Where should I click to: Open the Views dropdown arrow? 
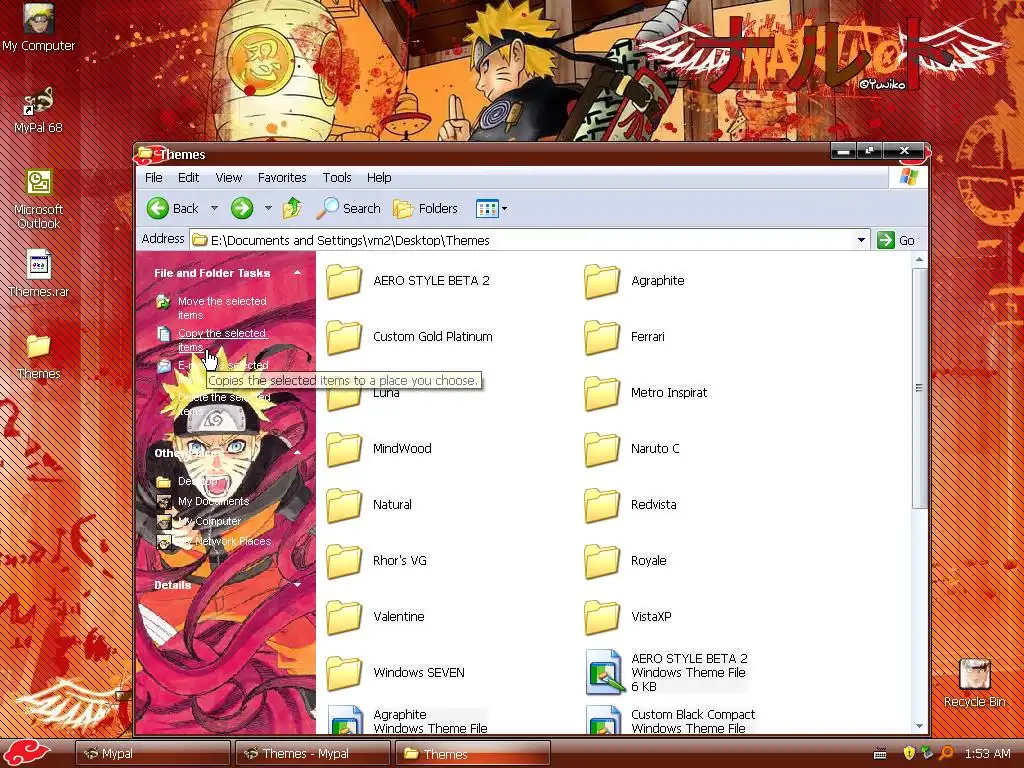(504, 209)
